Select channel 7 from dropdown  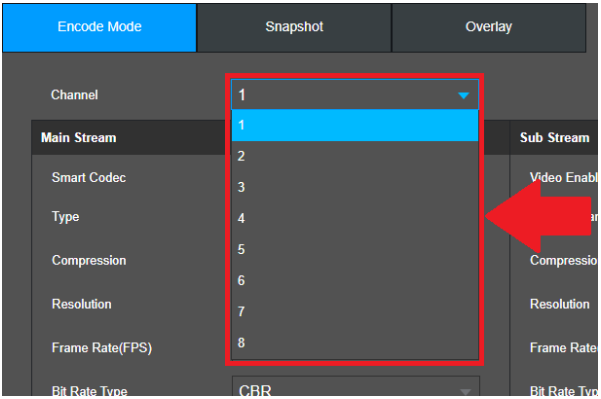355,312
